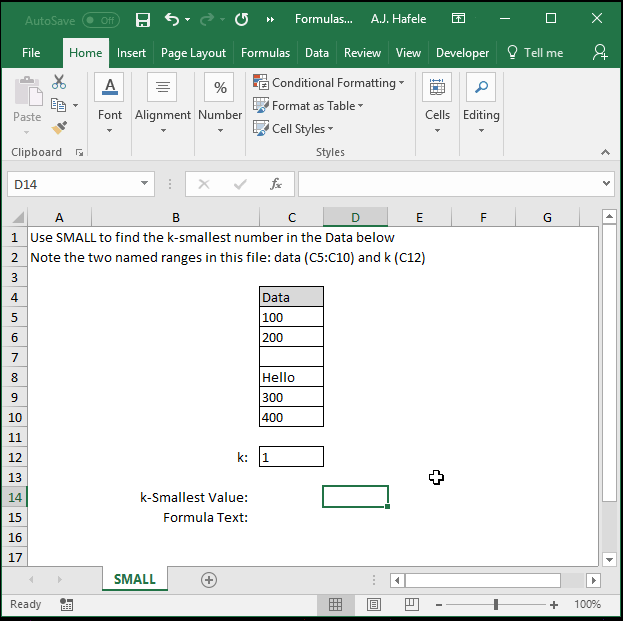
Task: Click the Undo arrow icon
Action: (x=172, y=19)
